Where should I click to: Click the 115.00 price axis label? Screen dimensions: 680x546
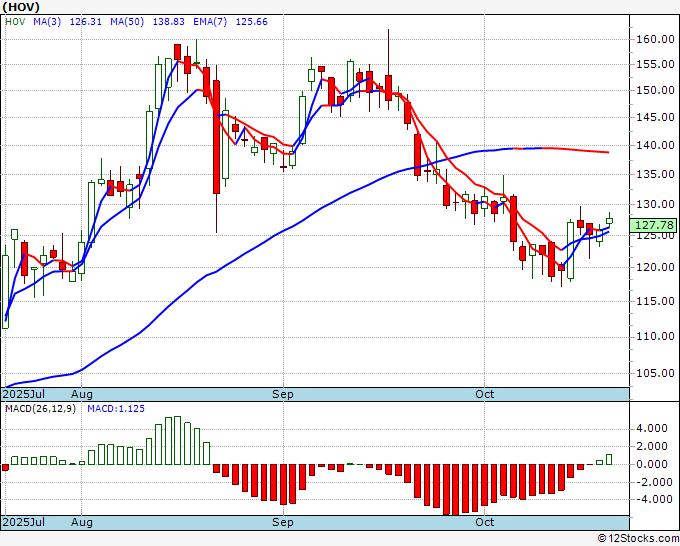pyautogui.click(x=655, y=301)
